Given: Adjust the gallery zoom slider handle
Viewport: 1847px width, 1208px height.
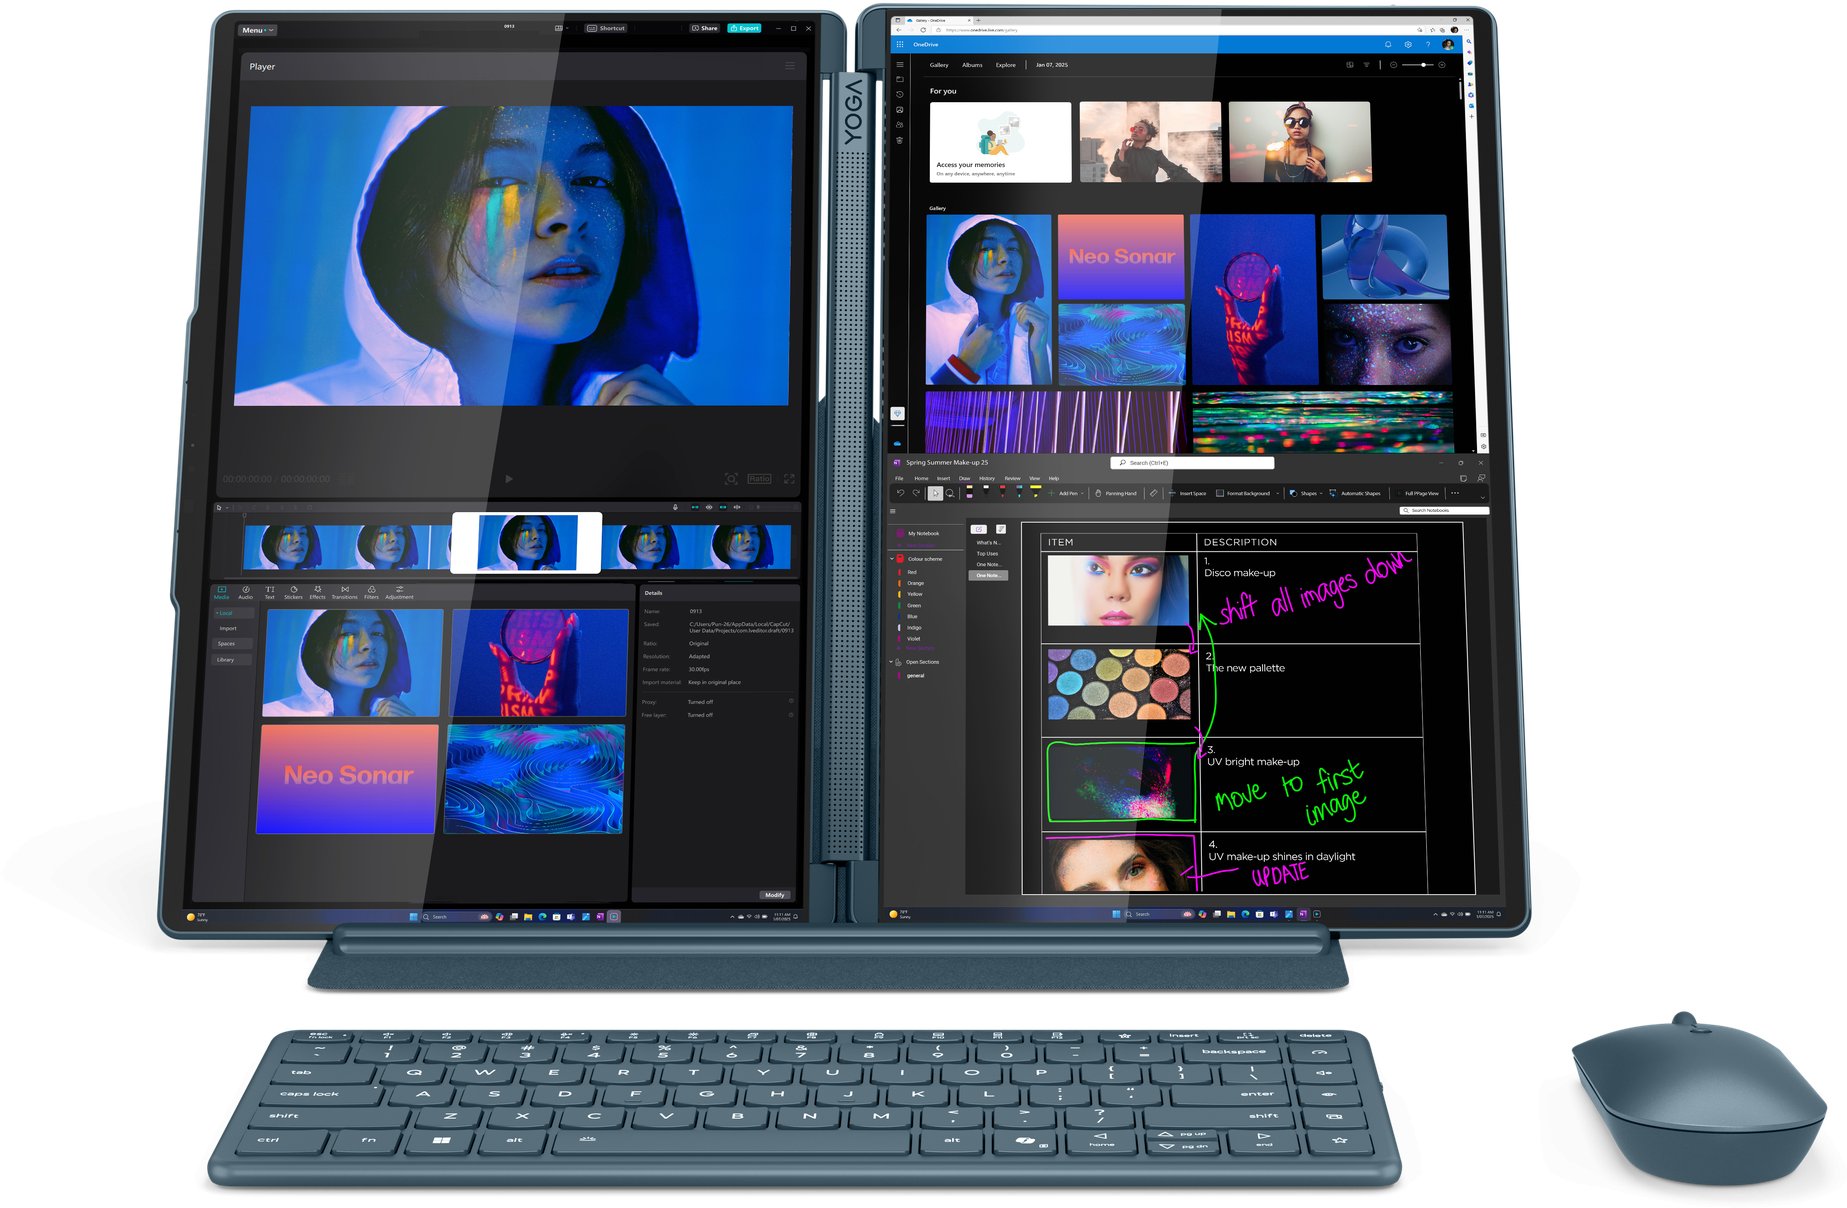Looking at the screenshot, I should click(1423, 65).
